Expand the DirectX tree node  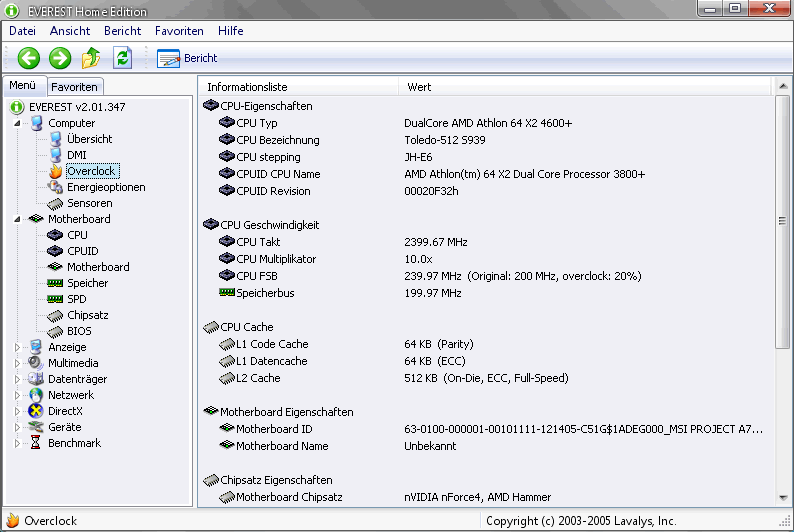point(17,411)
